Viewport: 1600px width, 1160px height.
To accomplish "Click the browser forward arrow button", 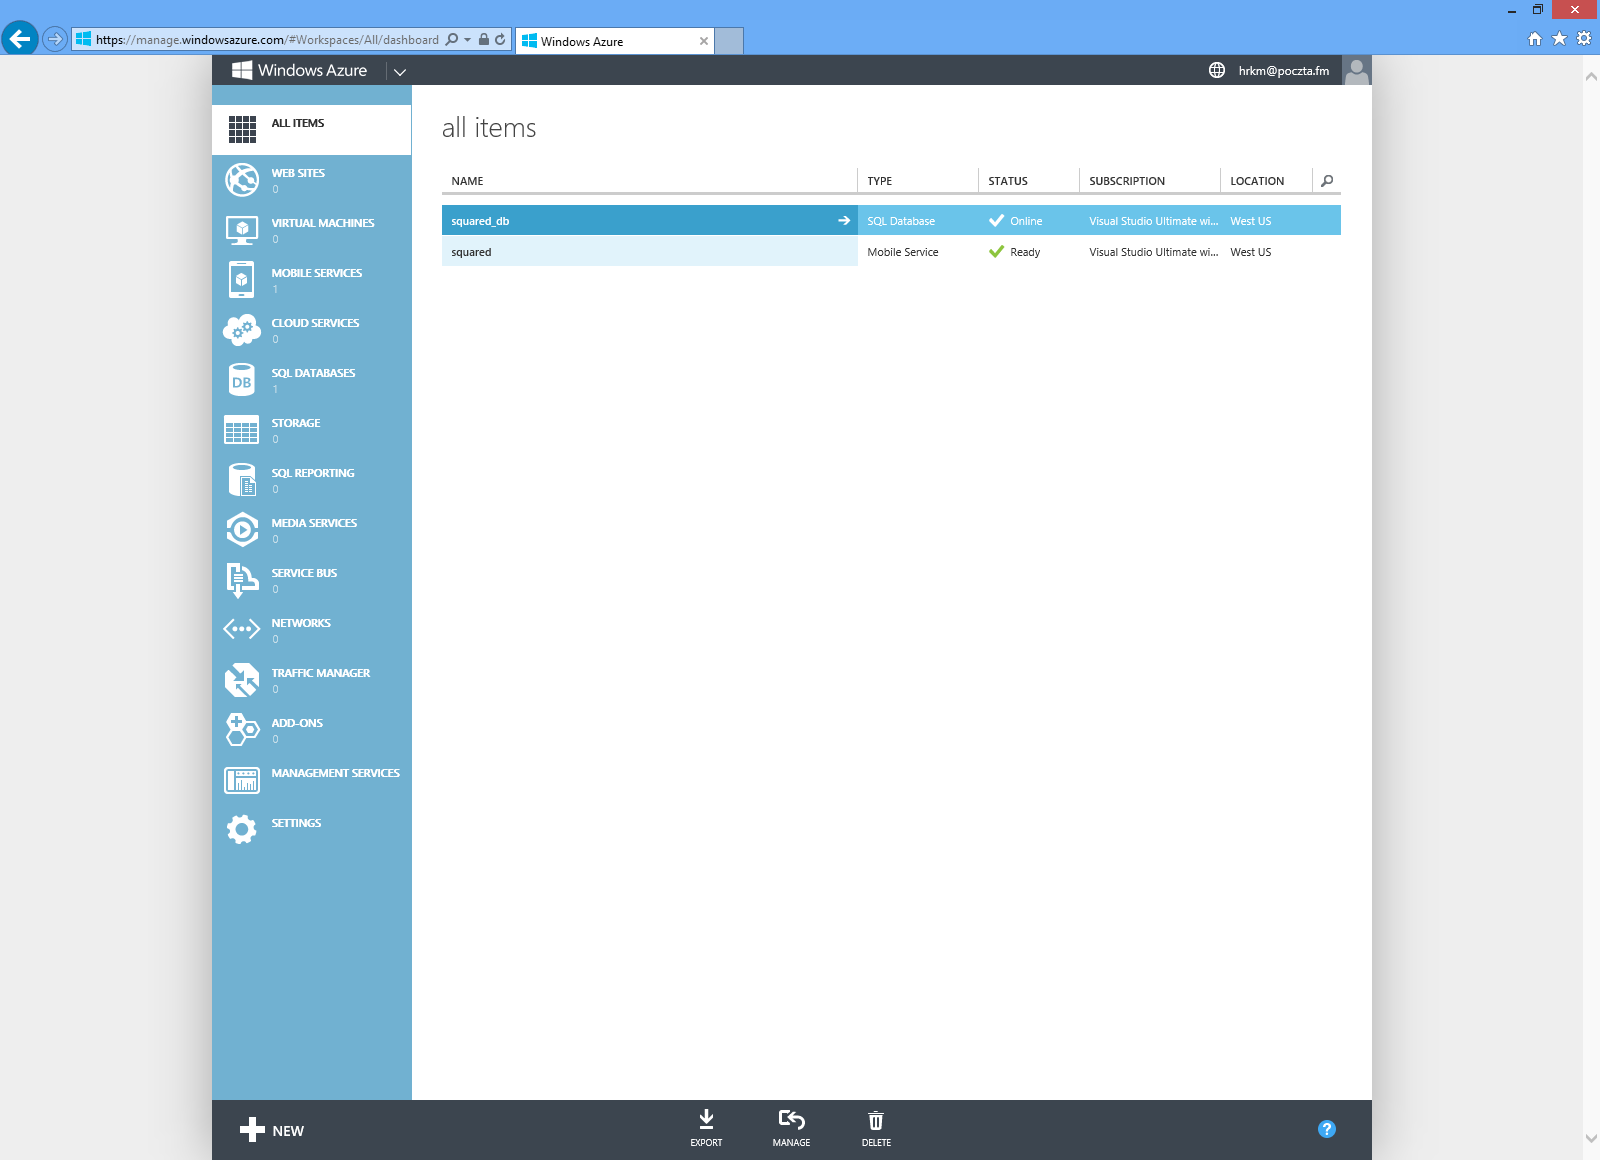I will point(55,40).
